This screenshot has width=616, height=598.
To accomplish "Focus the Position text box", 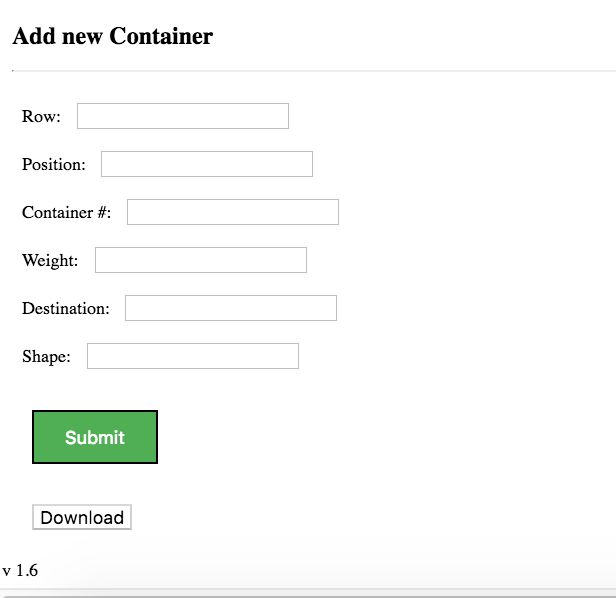I will coord(206,164).
